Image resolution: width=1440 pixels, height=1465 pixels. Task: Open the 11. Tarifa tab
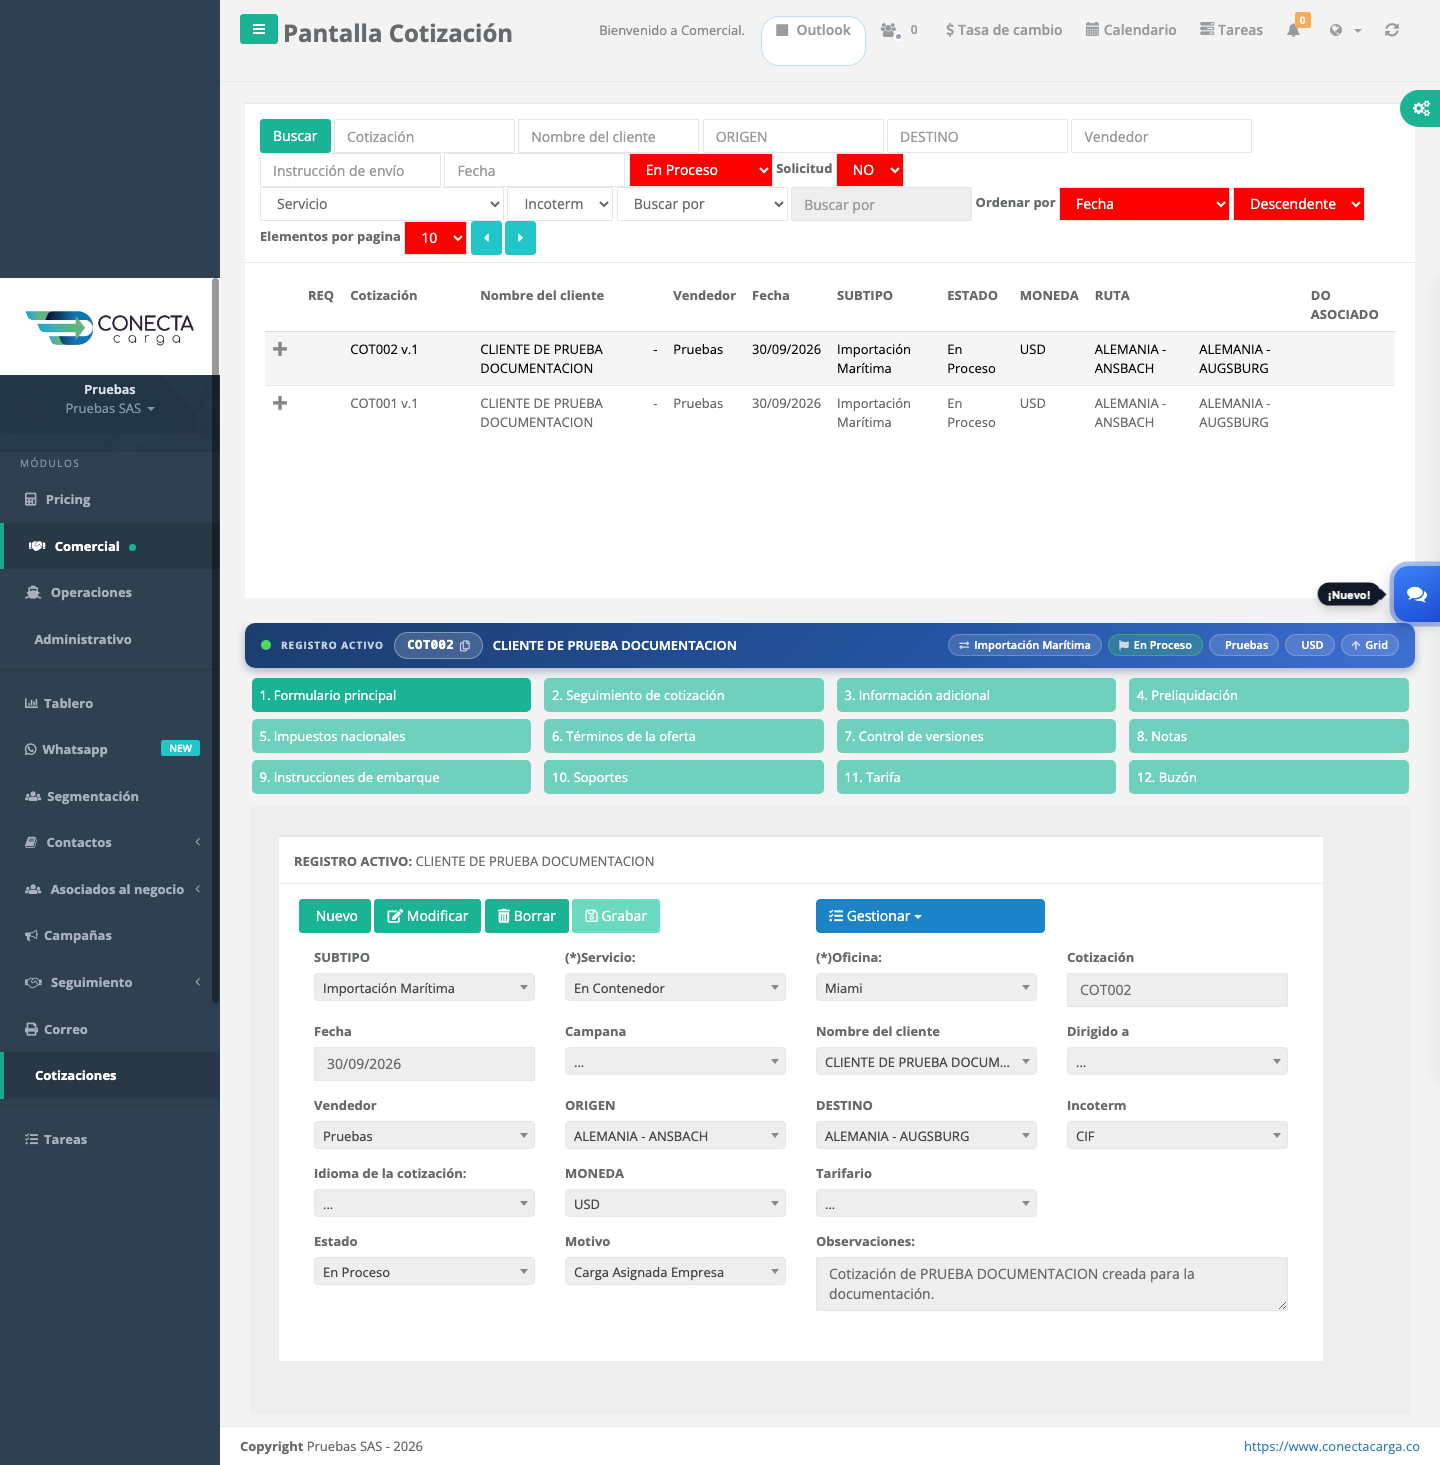976,777
